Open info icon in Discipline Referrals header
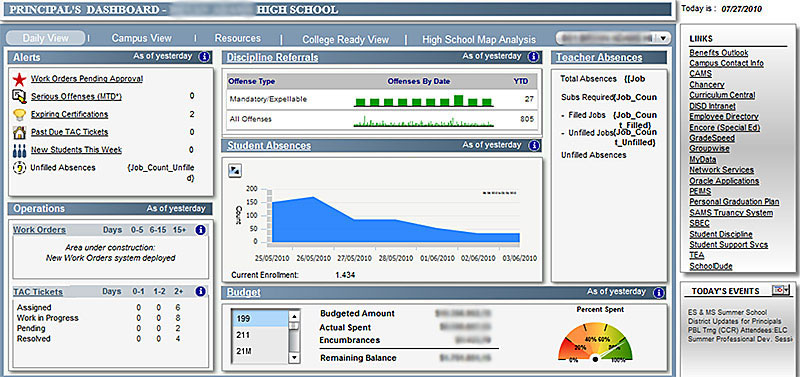 pos(534,57)
